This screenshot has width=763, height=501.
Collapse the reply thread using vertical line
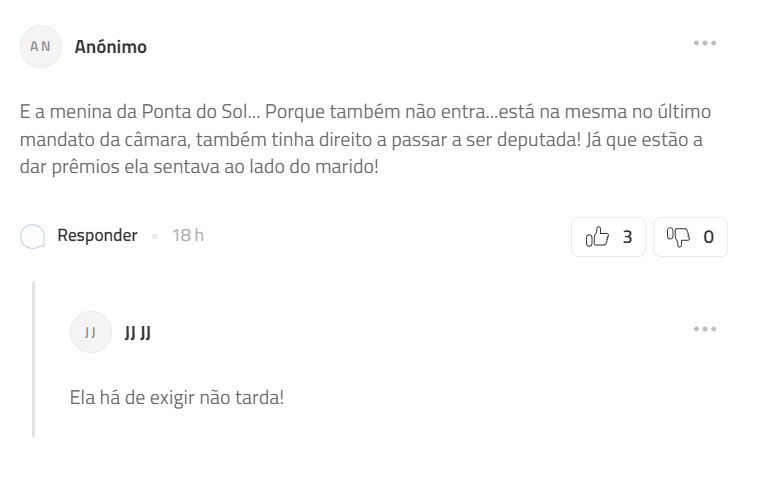[x=34, y=360]
